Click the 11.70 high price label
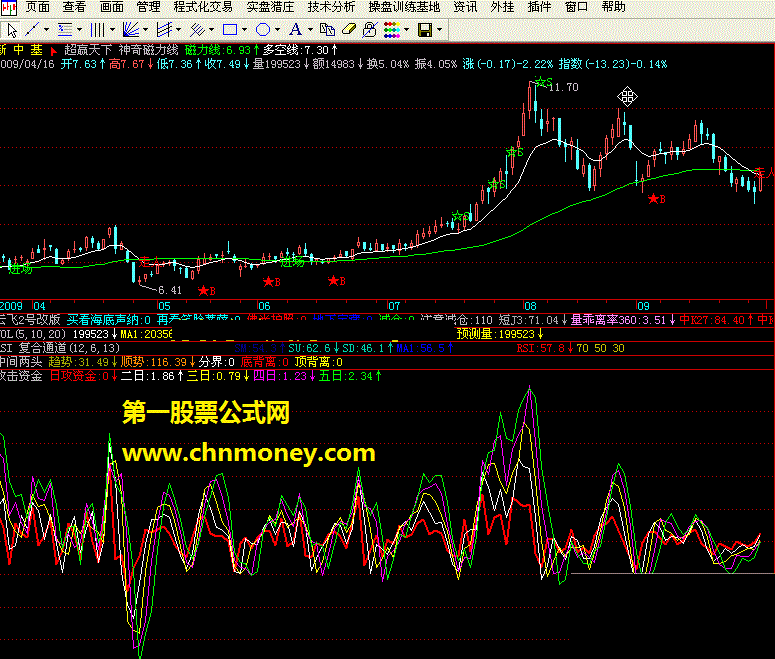The image size is (775, 659). coord(563,88)
